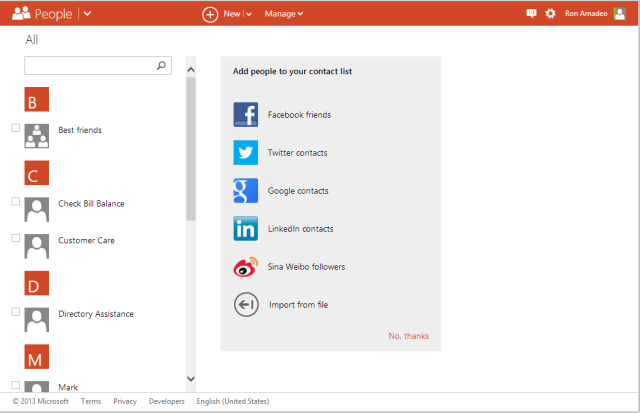This screenshot has height=413, width=640.
Task: Tick the Mark contact checkbox
Action: tap(16, 385)
